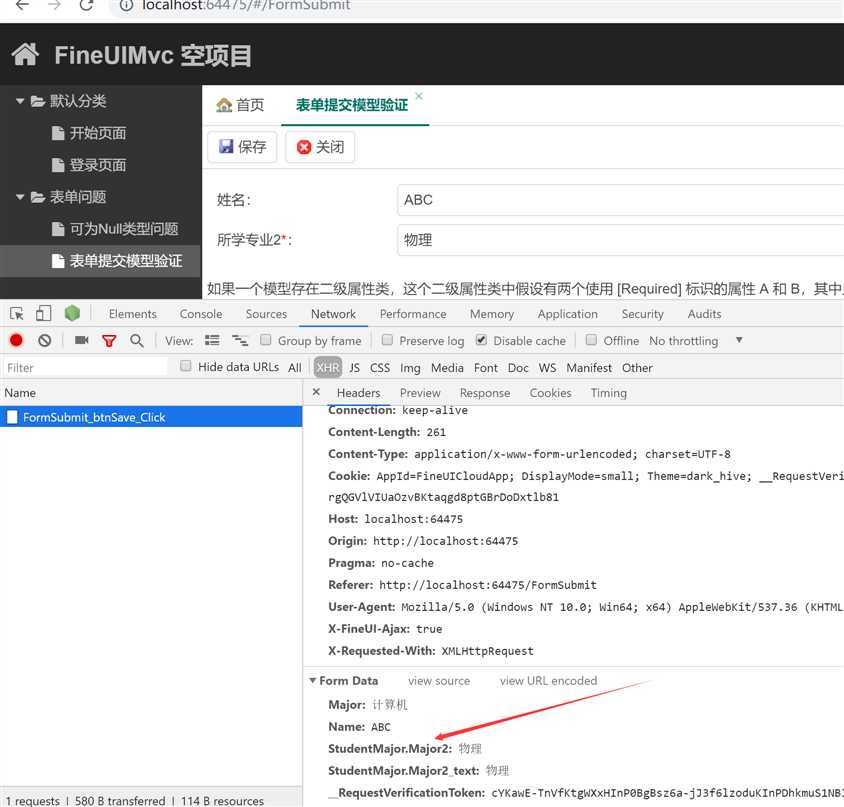Image resolution: width=844 pixels, height=807 pixels.
Task: Enable the Group by frame checkbox
Action: tap(265, 340)
